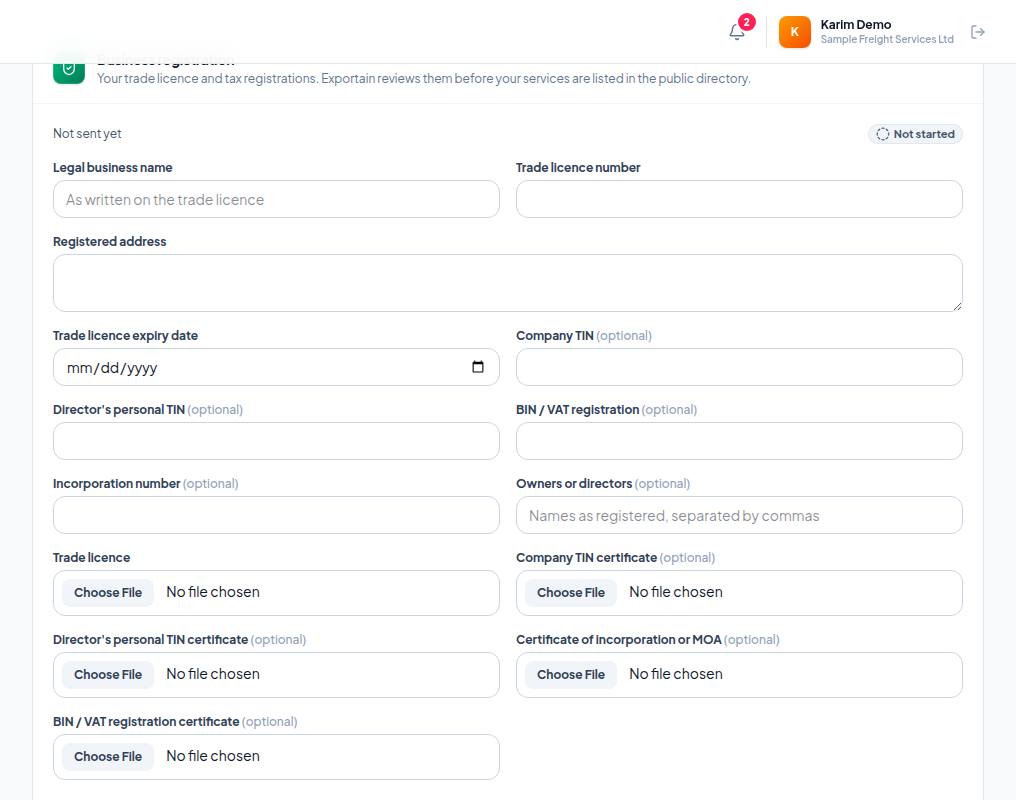Image resolution: width=1016 pixels, height=800 pixels.
Task: Click the Company TIN input field
Action: coord(739,367)
